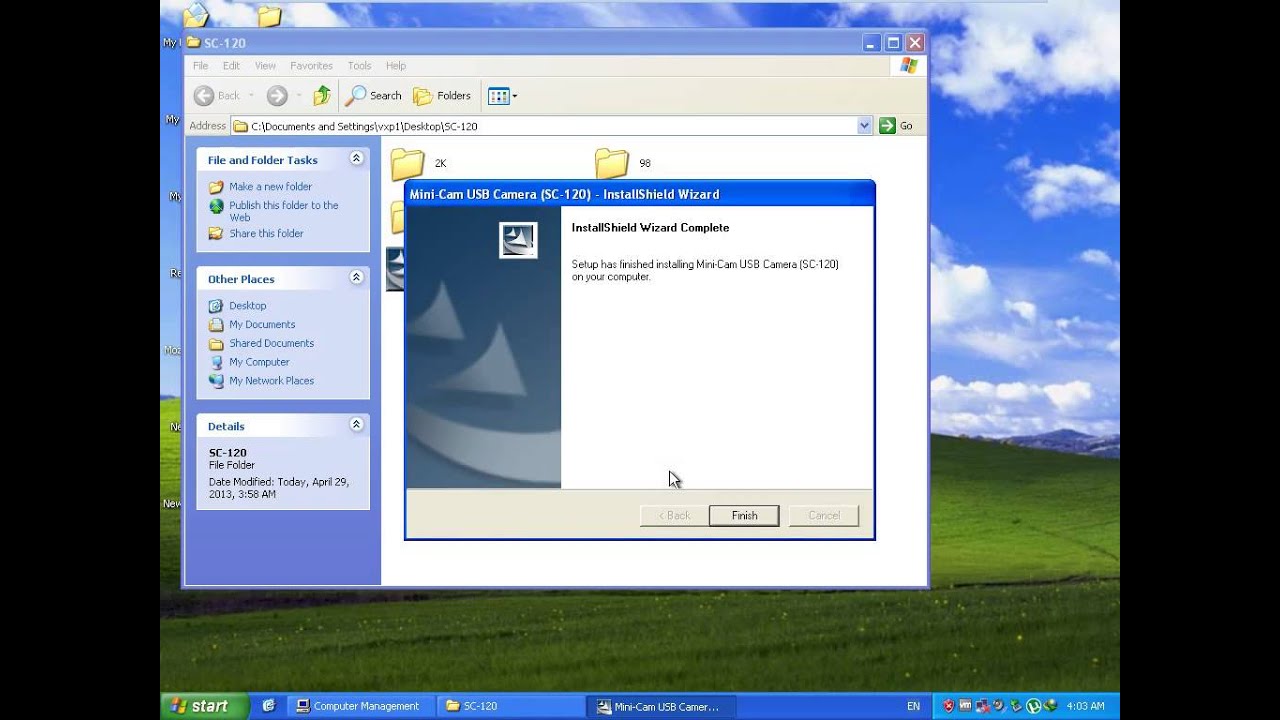Click the My Computer icon in Other Places

[216, 362]
